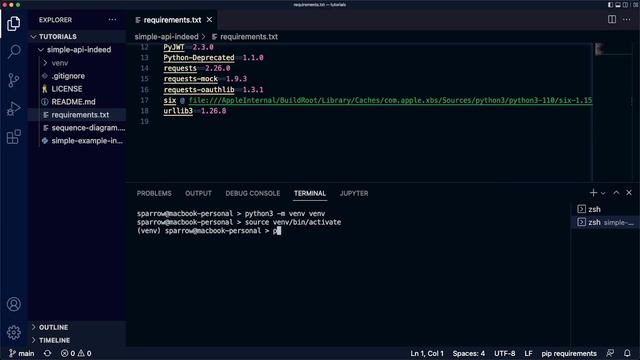The image size is (640, 360).
Task: Collapse the TUTORIALS workspace section
Action: click(x=77, y=36)
